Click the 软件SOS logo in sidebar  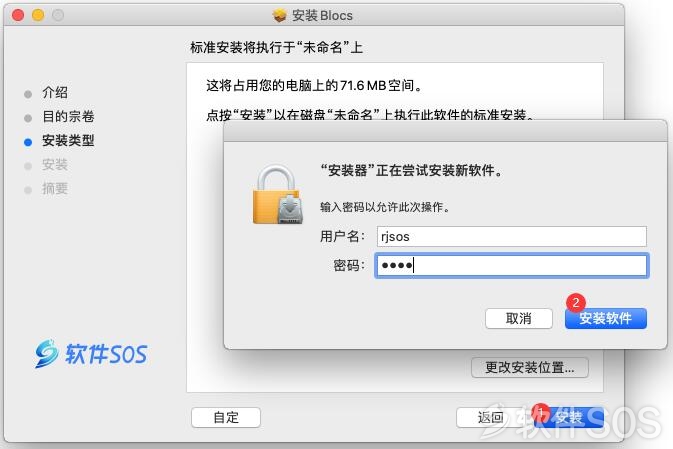pyautogui.click(x=91, y=354)
